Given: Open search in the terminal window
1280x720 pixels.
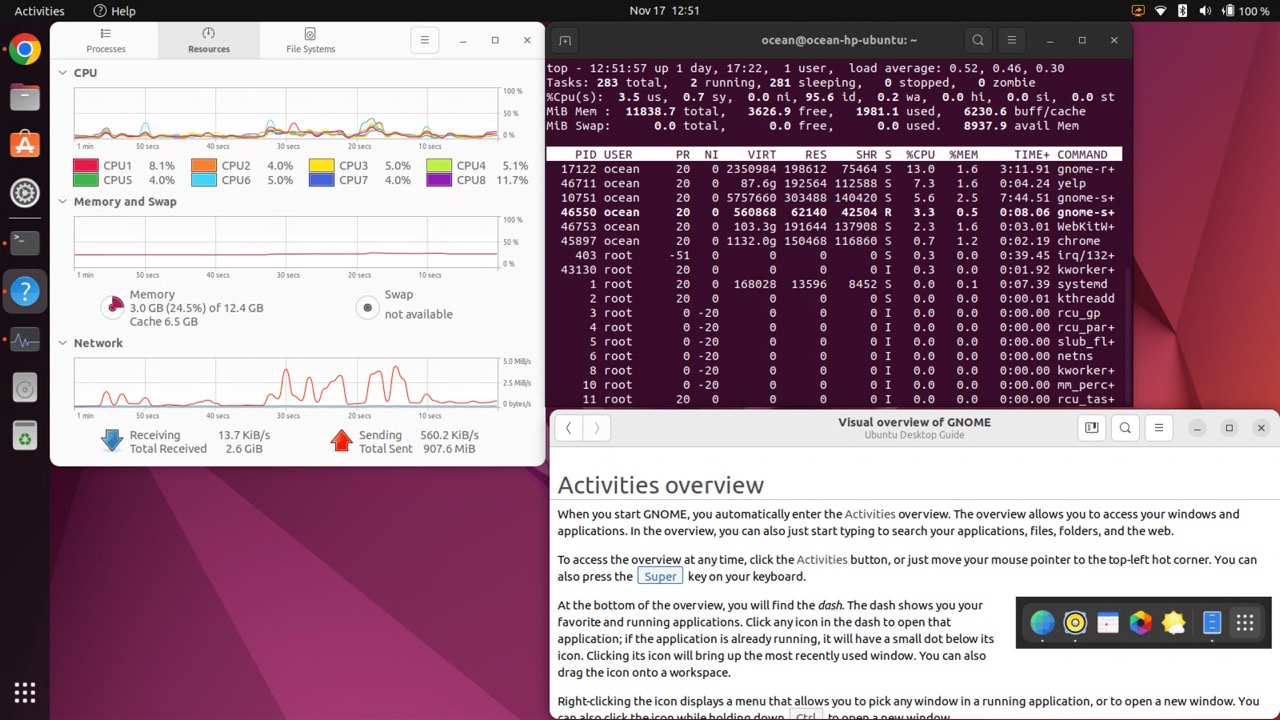Looking at the screenshot, I should (x=978, y=40).
